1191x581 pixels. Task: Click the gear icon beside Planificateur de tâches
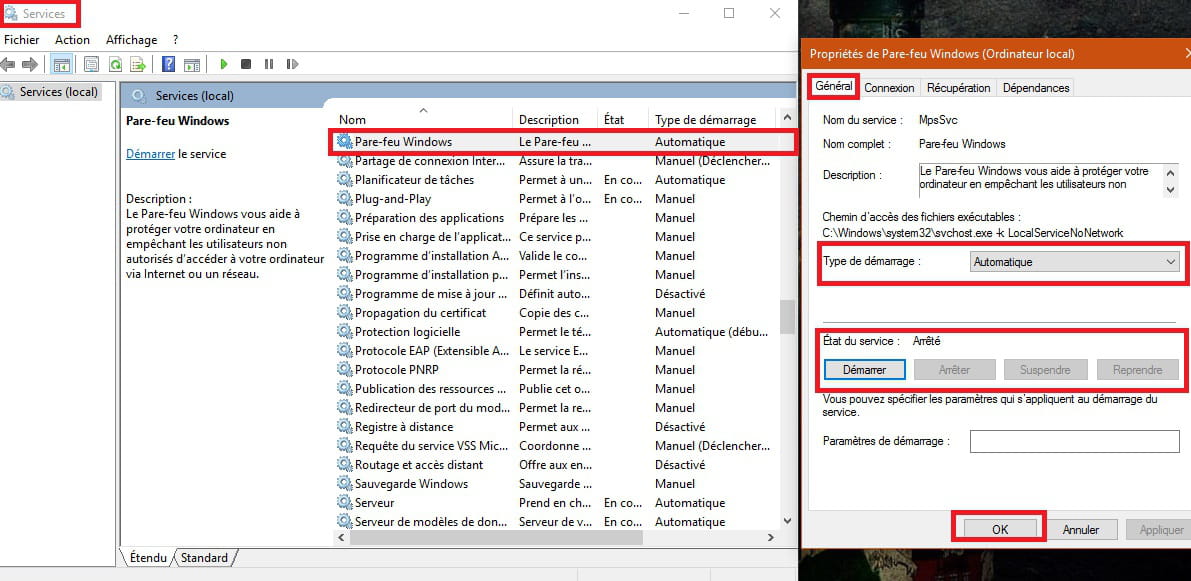(345, 180)
